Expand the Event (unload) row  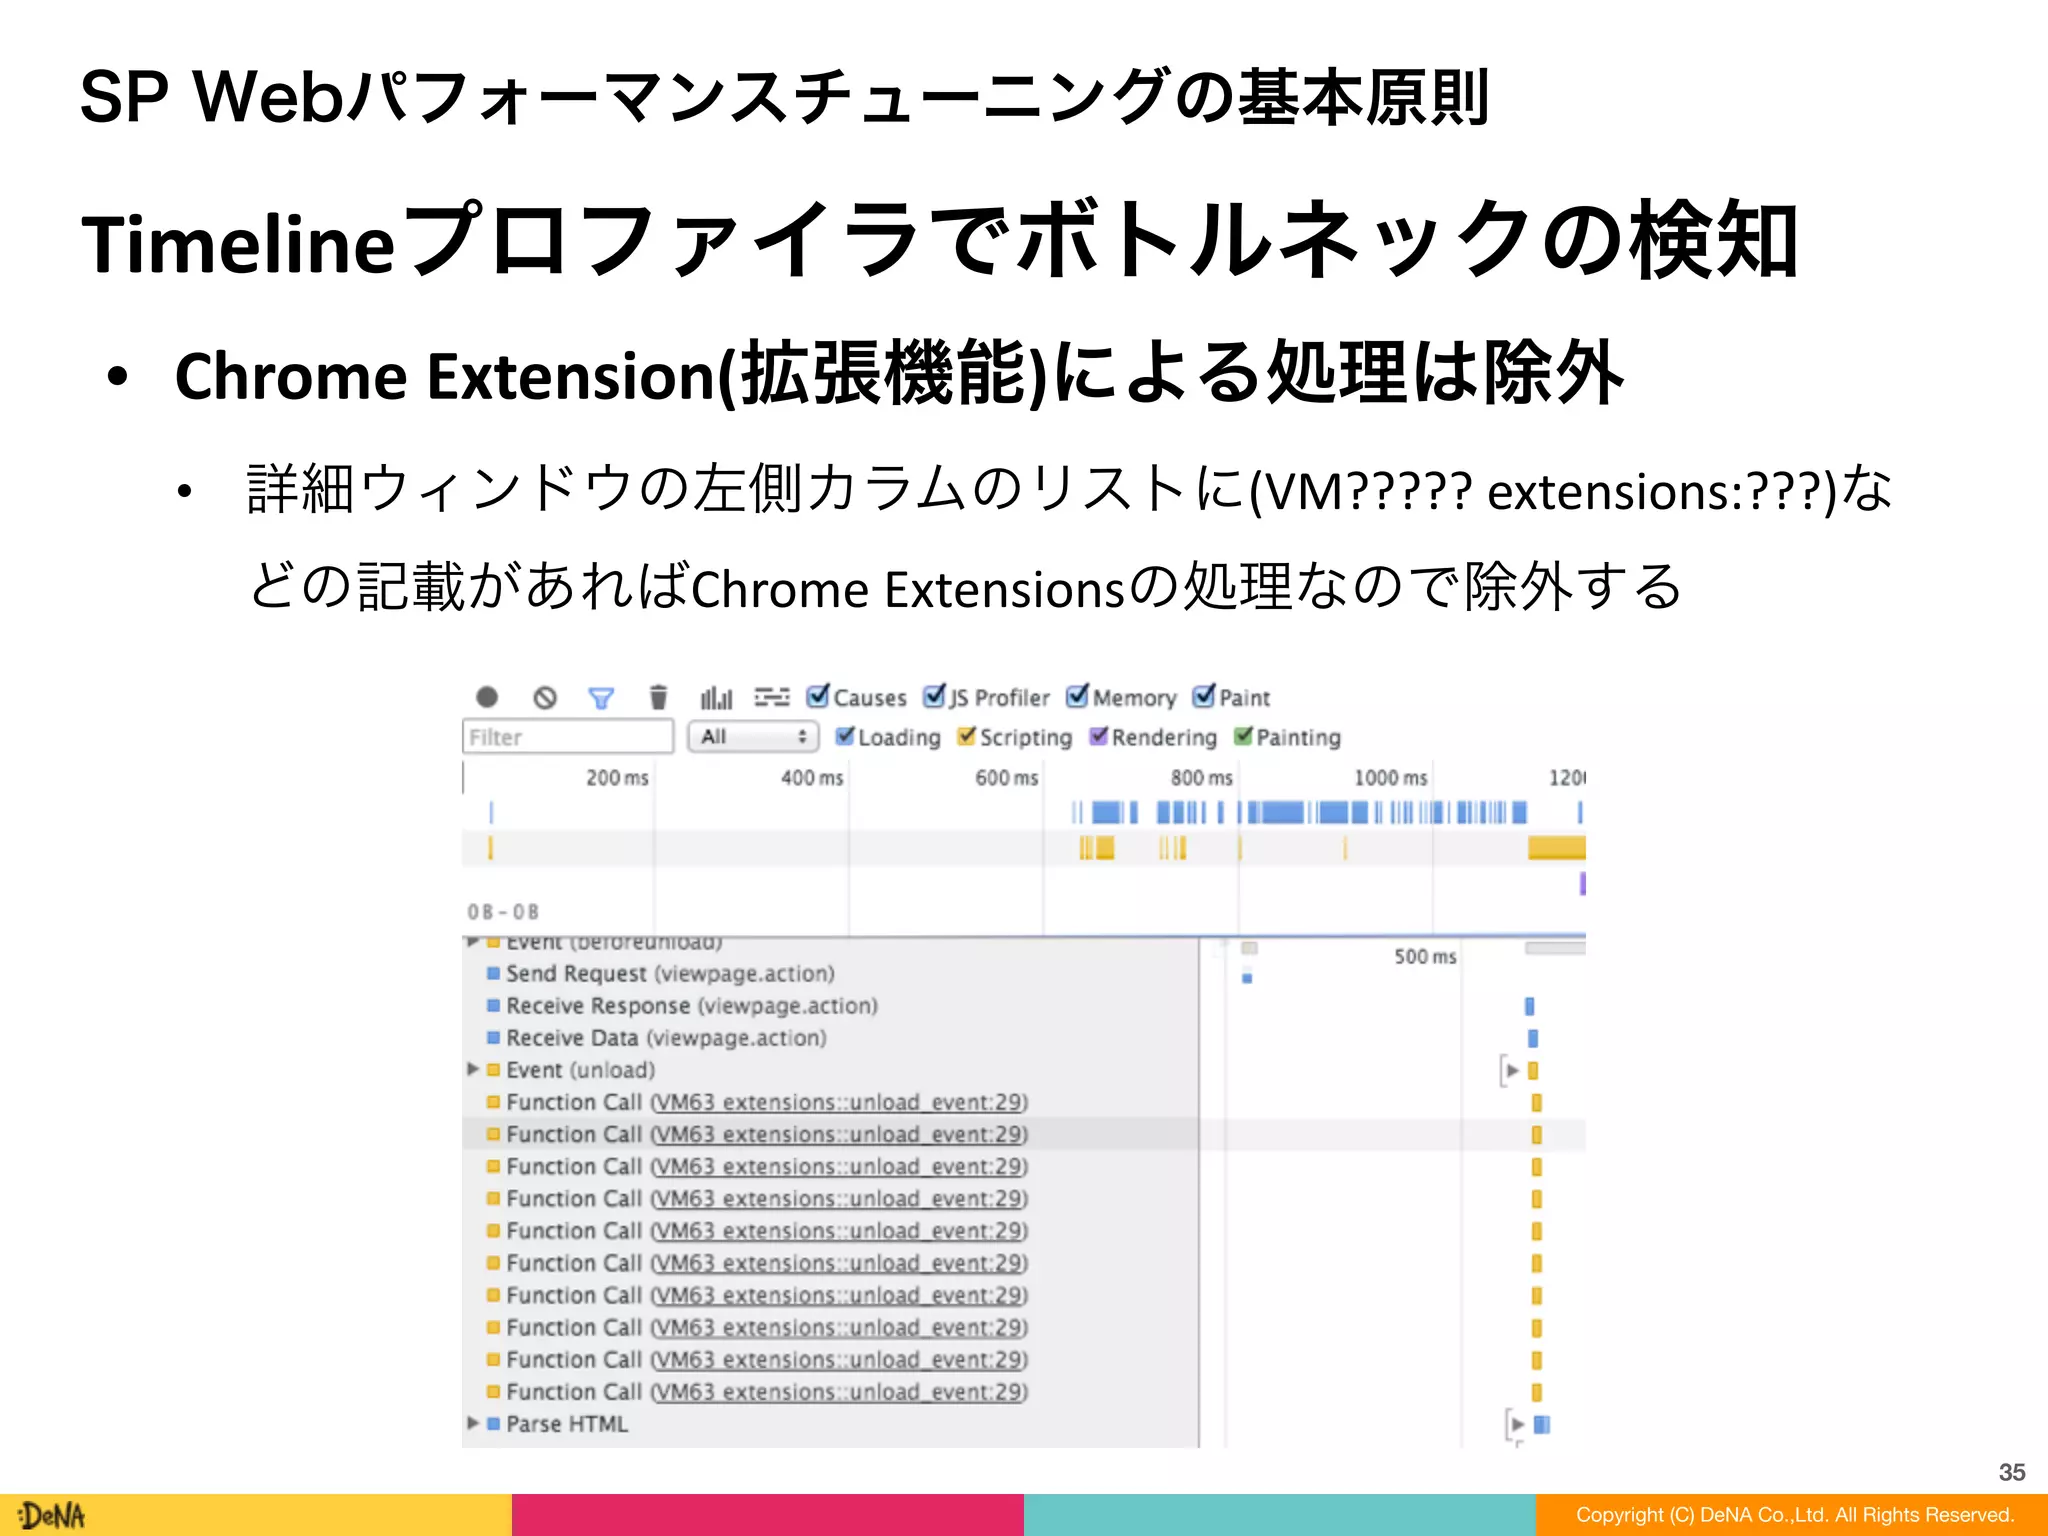(x=473, y=1069)
